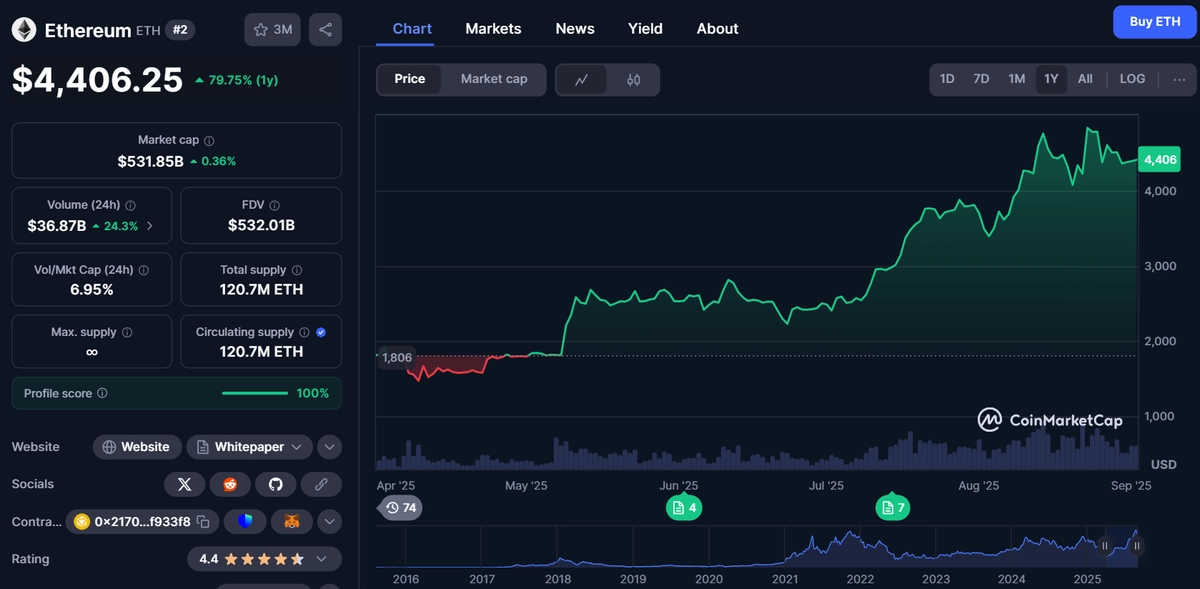Screen dimensions: 1200x589
Task: Open the Reddit social link icon
Action: pyautogui.click(x=230, y=484)
